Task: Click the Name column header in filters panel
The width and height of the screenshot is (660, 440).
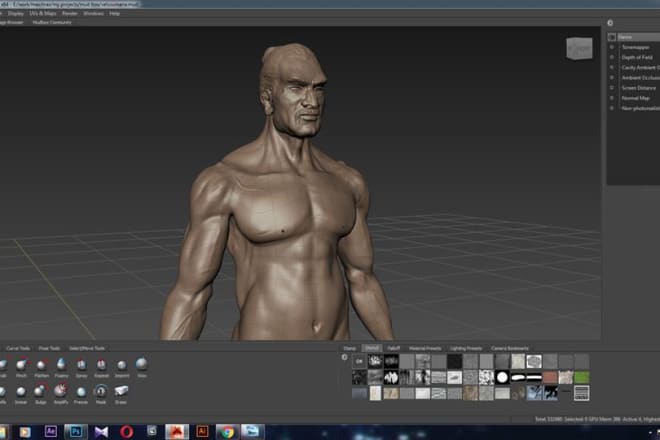Action: 638,37
